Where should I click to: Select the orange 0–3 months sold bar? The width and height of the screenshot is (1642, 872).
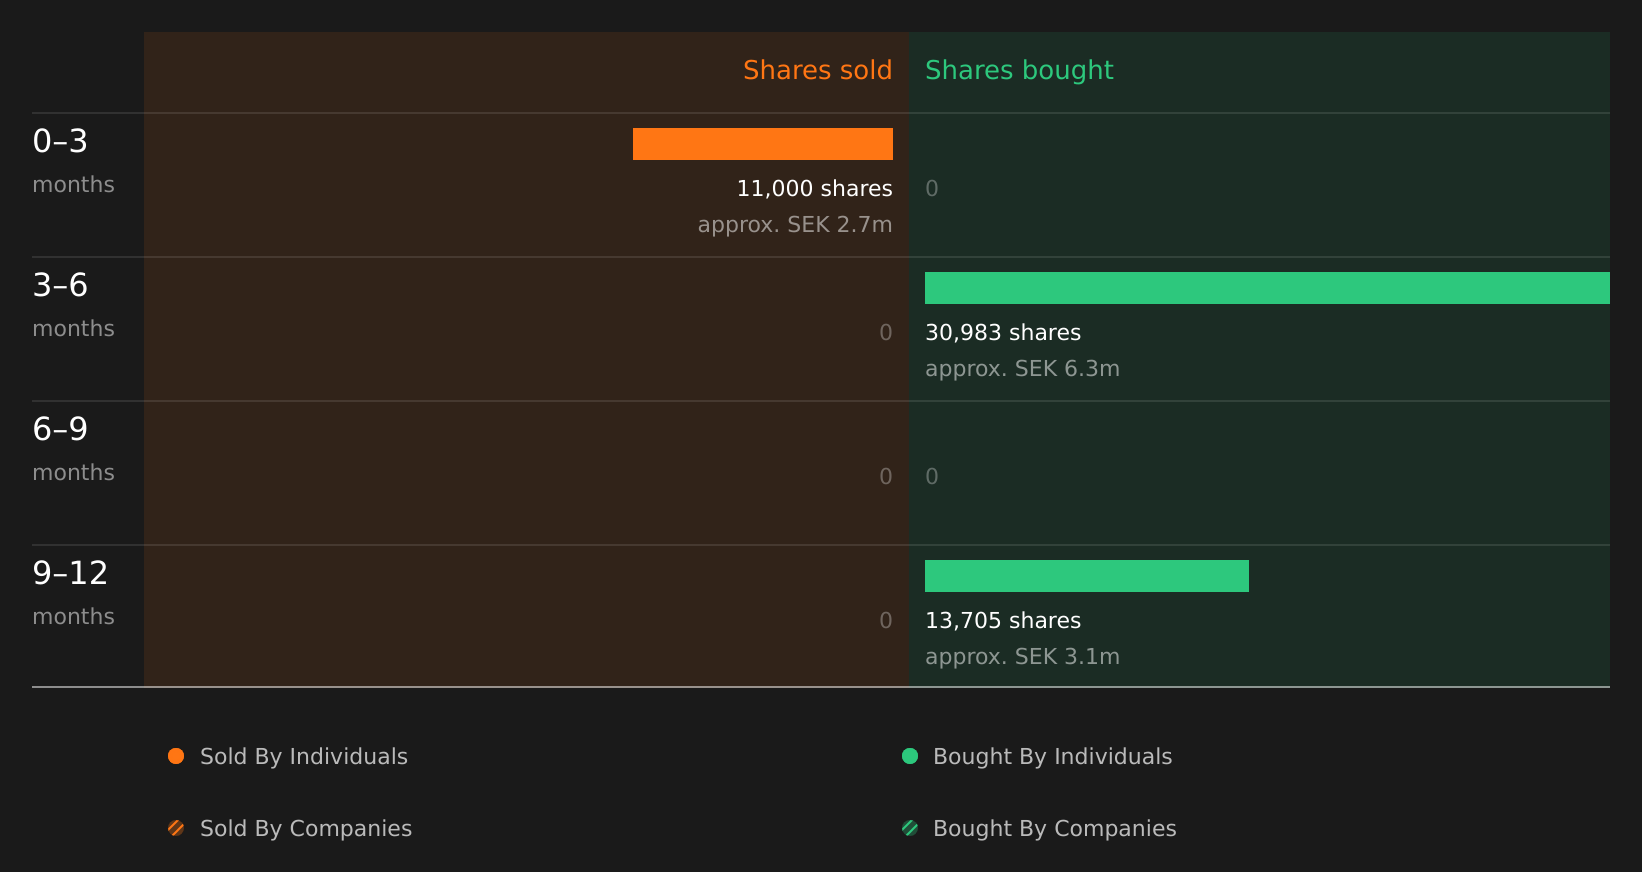[763, 144]
